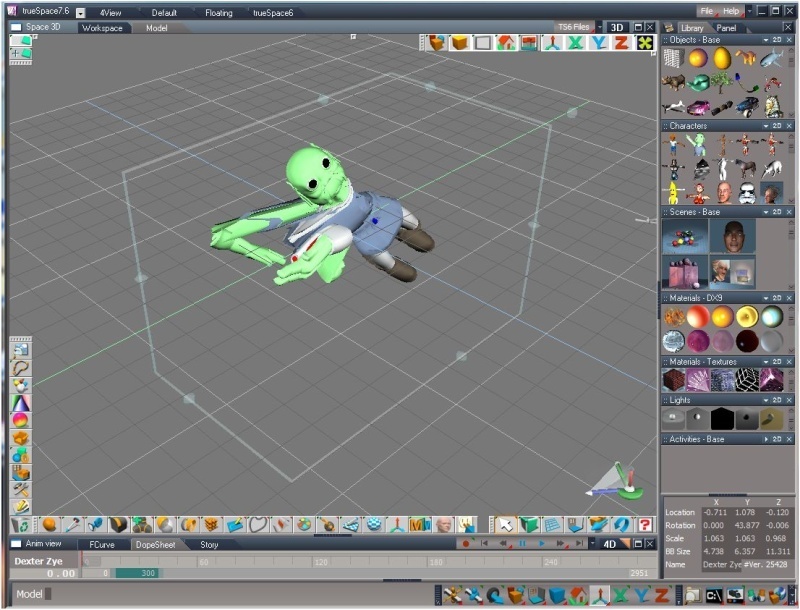Screen dimensions: 800x610
Task: Select the orange sphere DX9 material
Action: (722, 317)
